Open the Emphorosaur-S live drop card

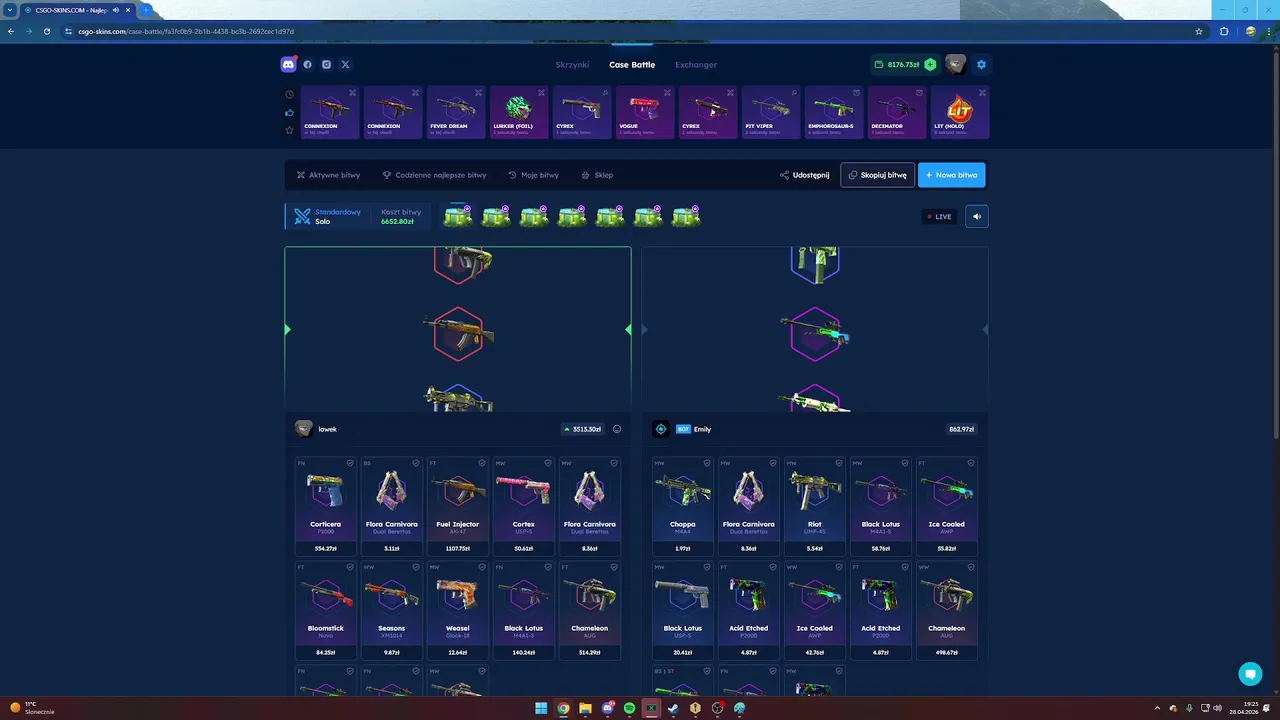(834, 112)
